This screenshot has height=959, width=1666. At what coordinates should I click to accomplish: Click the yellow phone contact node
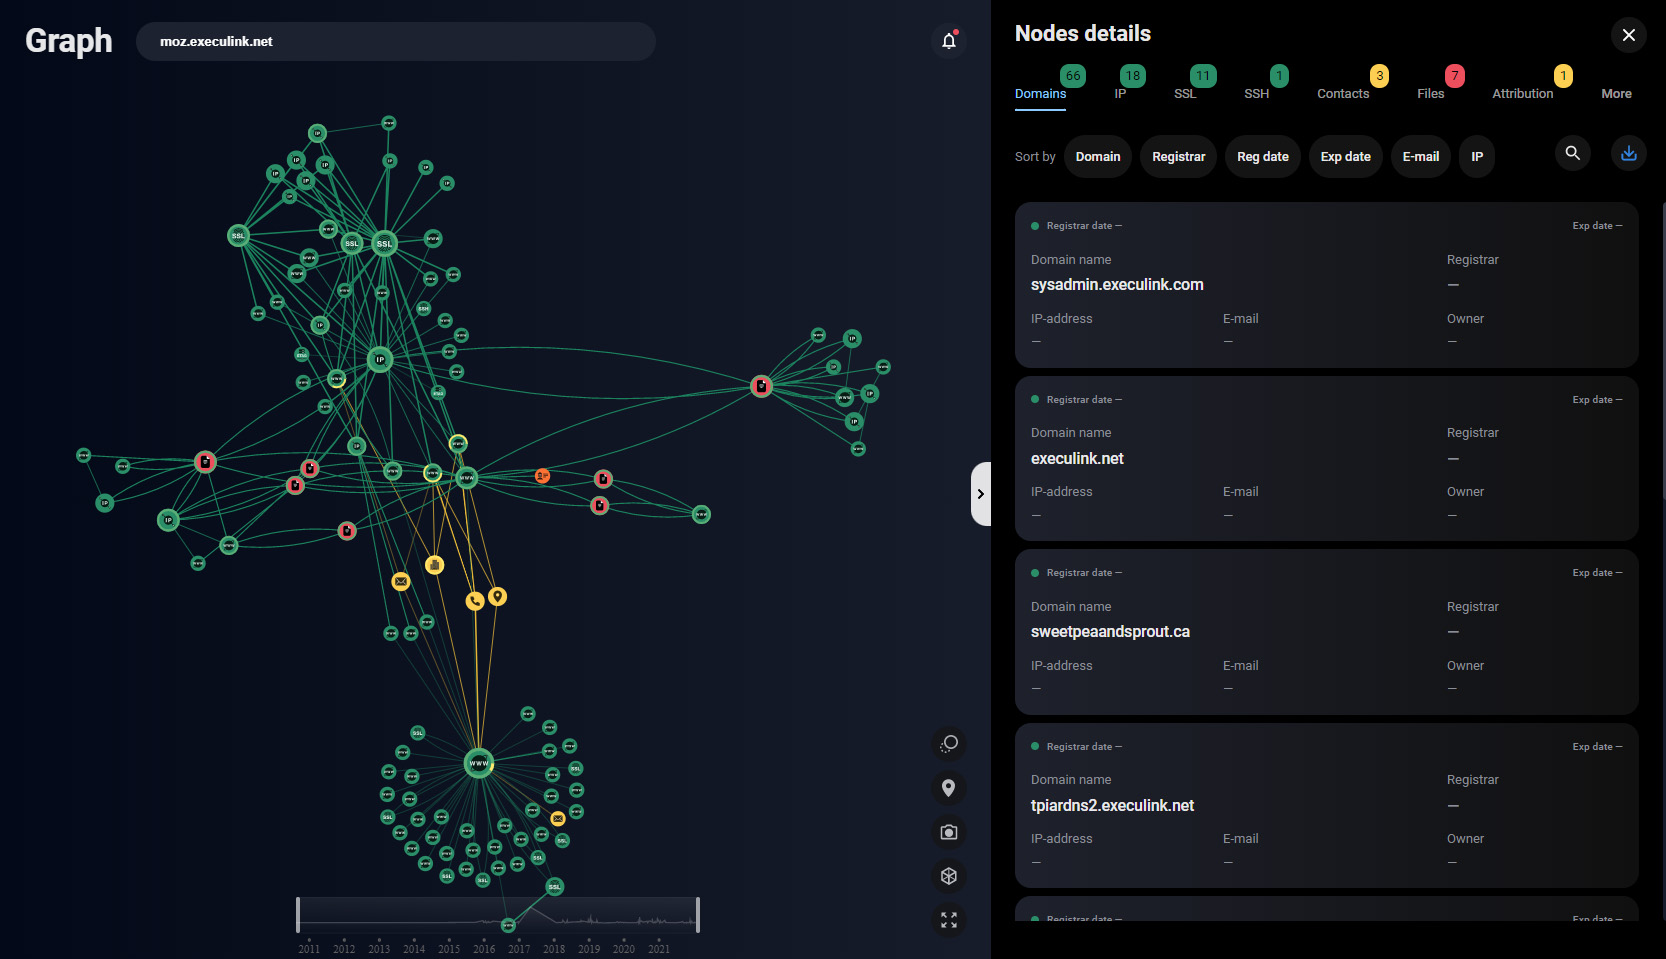(x=475, y=601)
